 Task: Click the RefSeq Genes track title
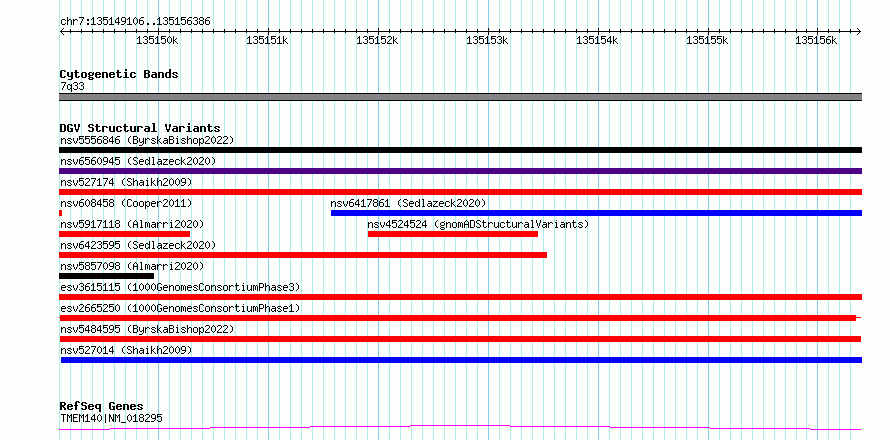point(101,407)
